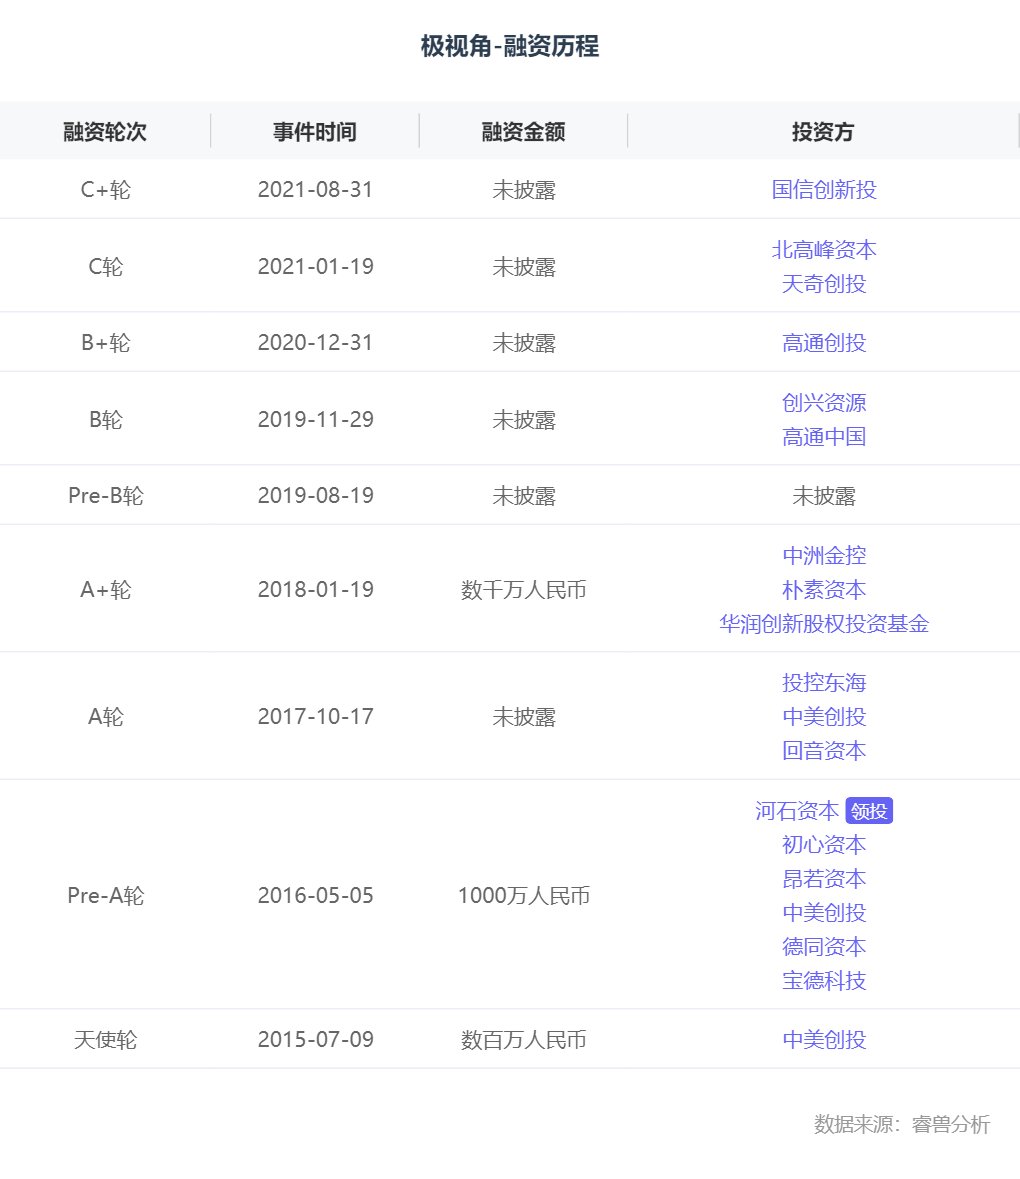Screen dimensions: 1020x1179
Task: Select the Pre-A轮 round cell
Action: click(105, 896)
